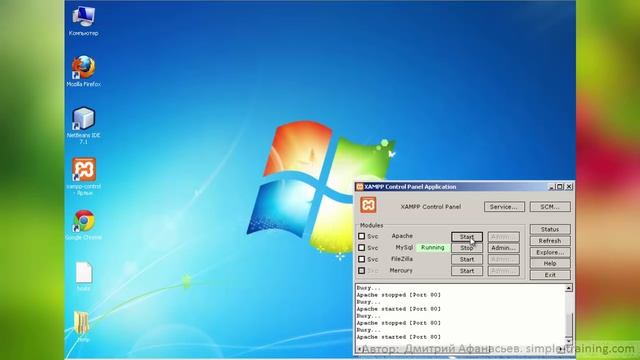Click the Status button
640x360 pixels.
[x=550, y=229]
